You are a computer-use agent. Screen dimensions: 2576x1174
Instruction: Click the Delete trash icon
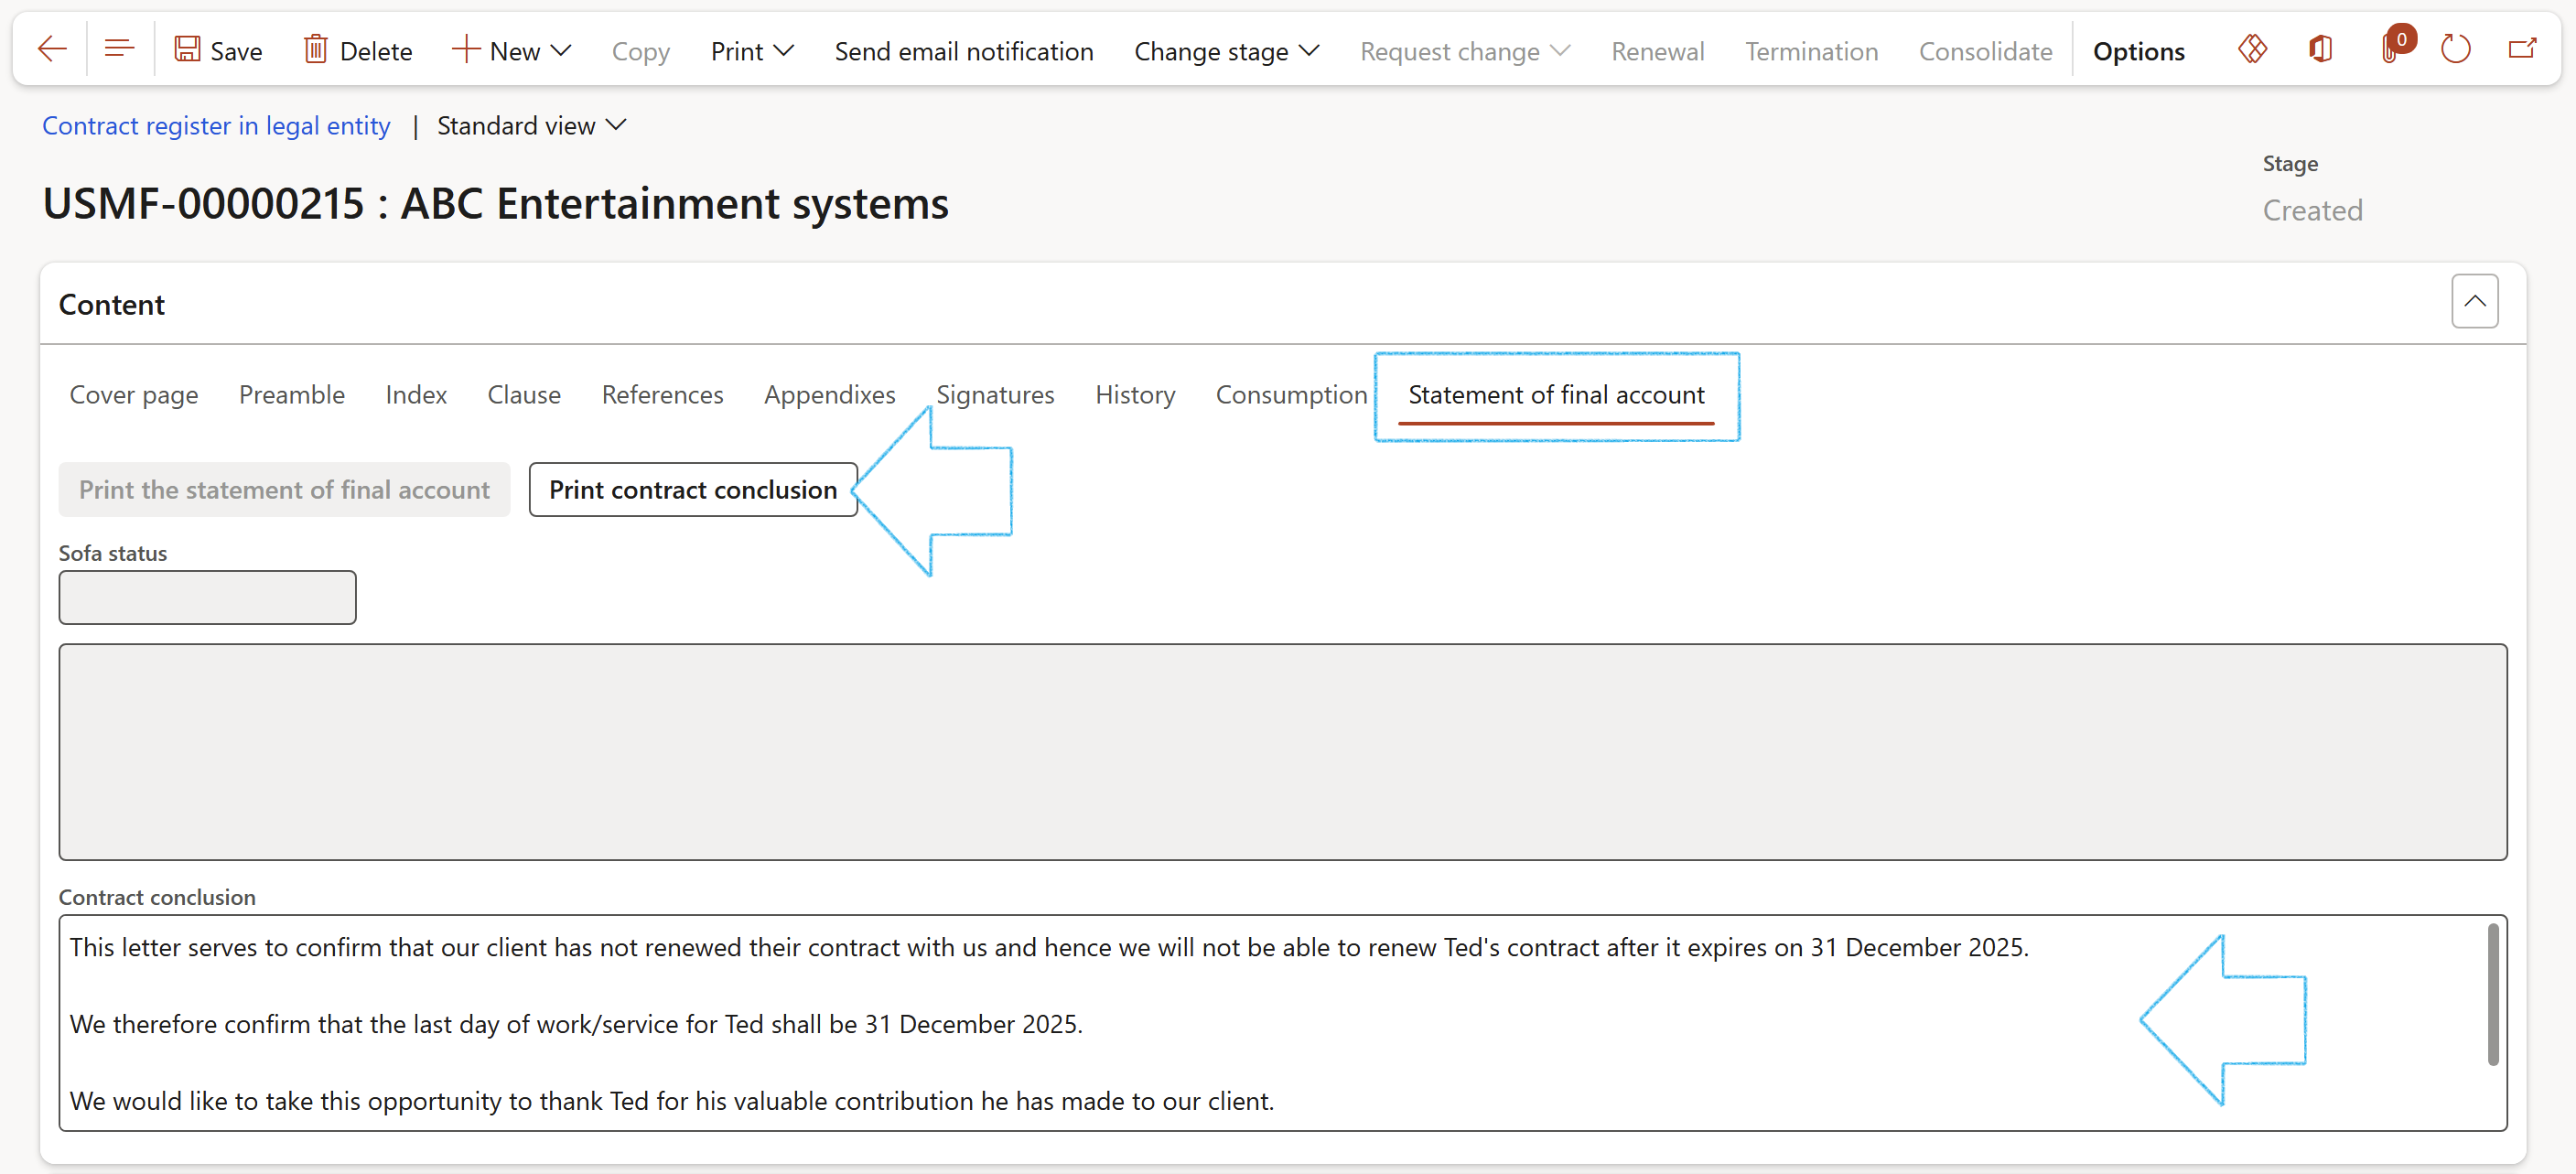(x=316, y=50)
